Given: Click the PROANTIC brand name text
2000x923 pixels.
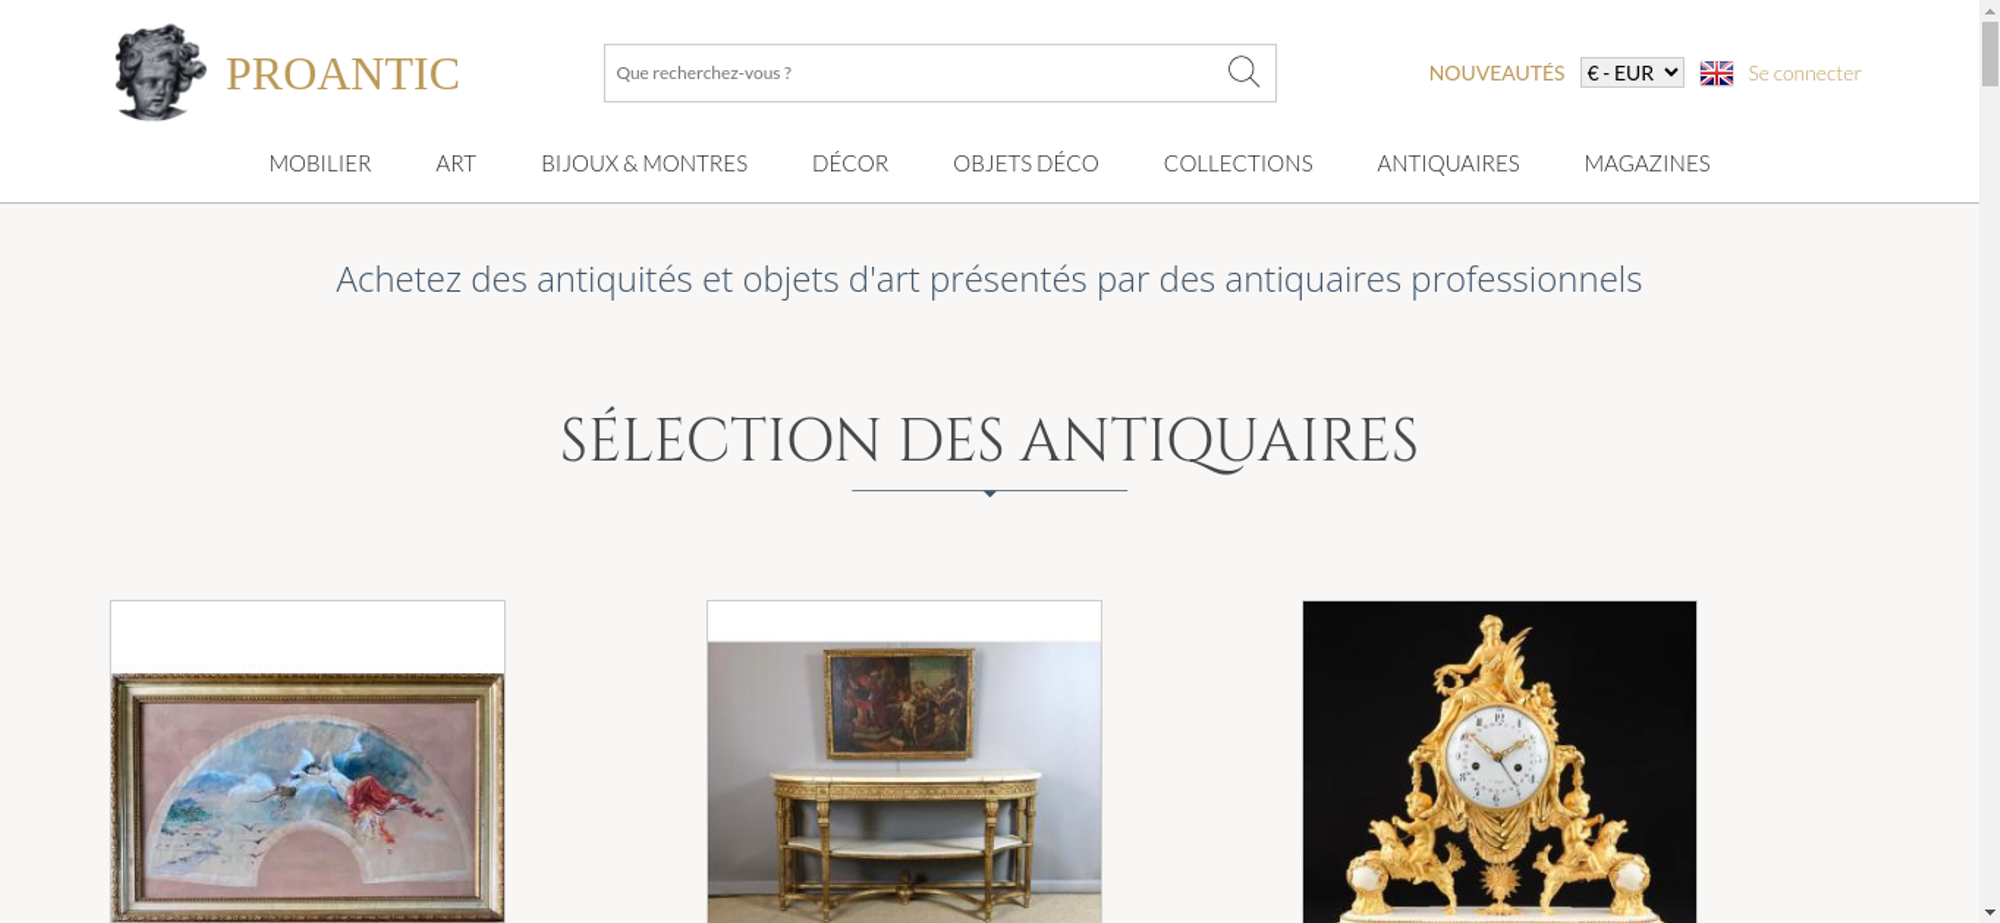Looking at the screenshot, I should point(342,74).
